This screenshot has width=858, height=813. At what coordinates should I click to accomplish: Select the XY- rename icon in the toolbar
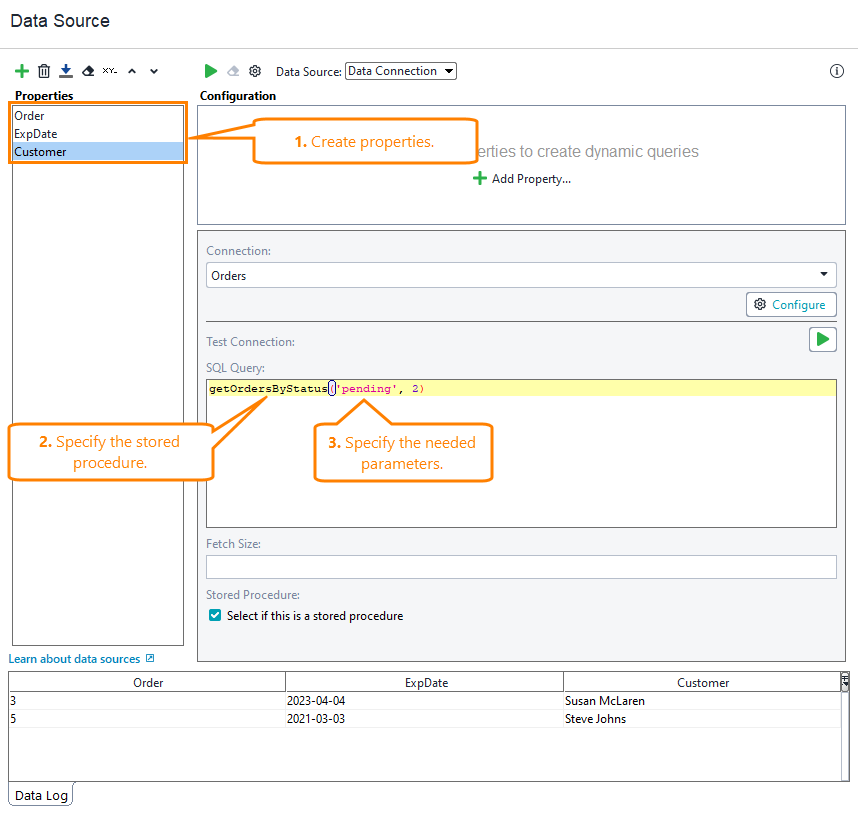click(110, 71)
